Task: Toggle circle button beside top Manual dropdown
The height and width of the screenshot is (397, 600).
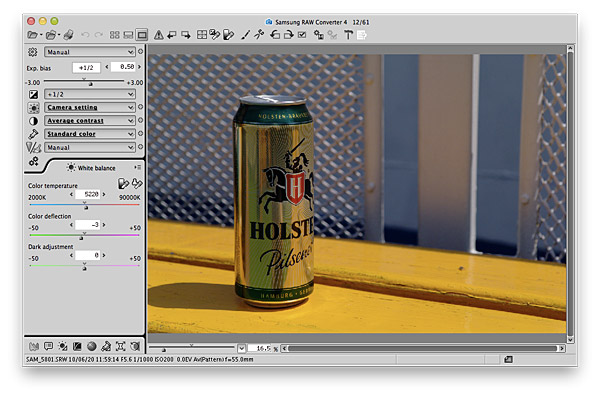Action: point(140,51)
